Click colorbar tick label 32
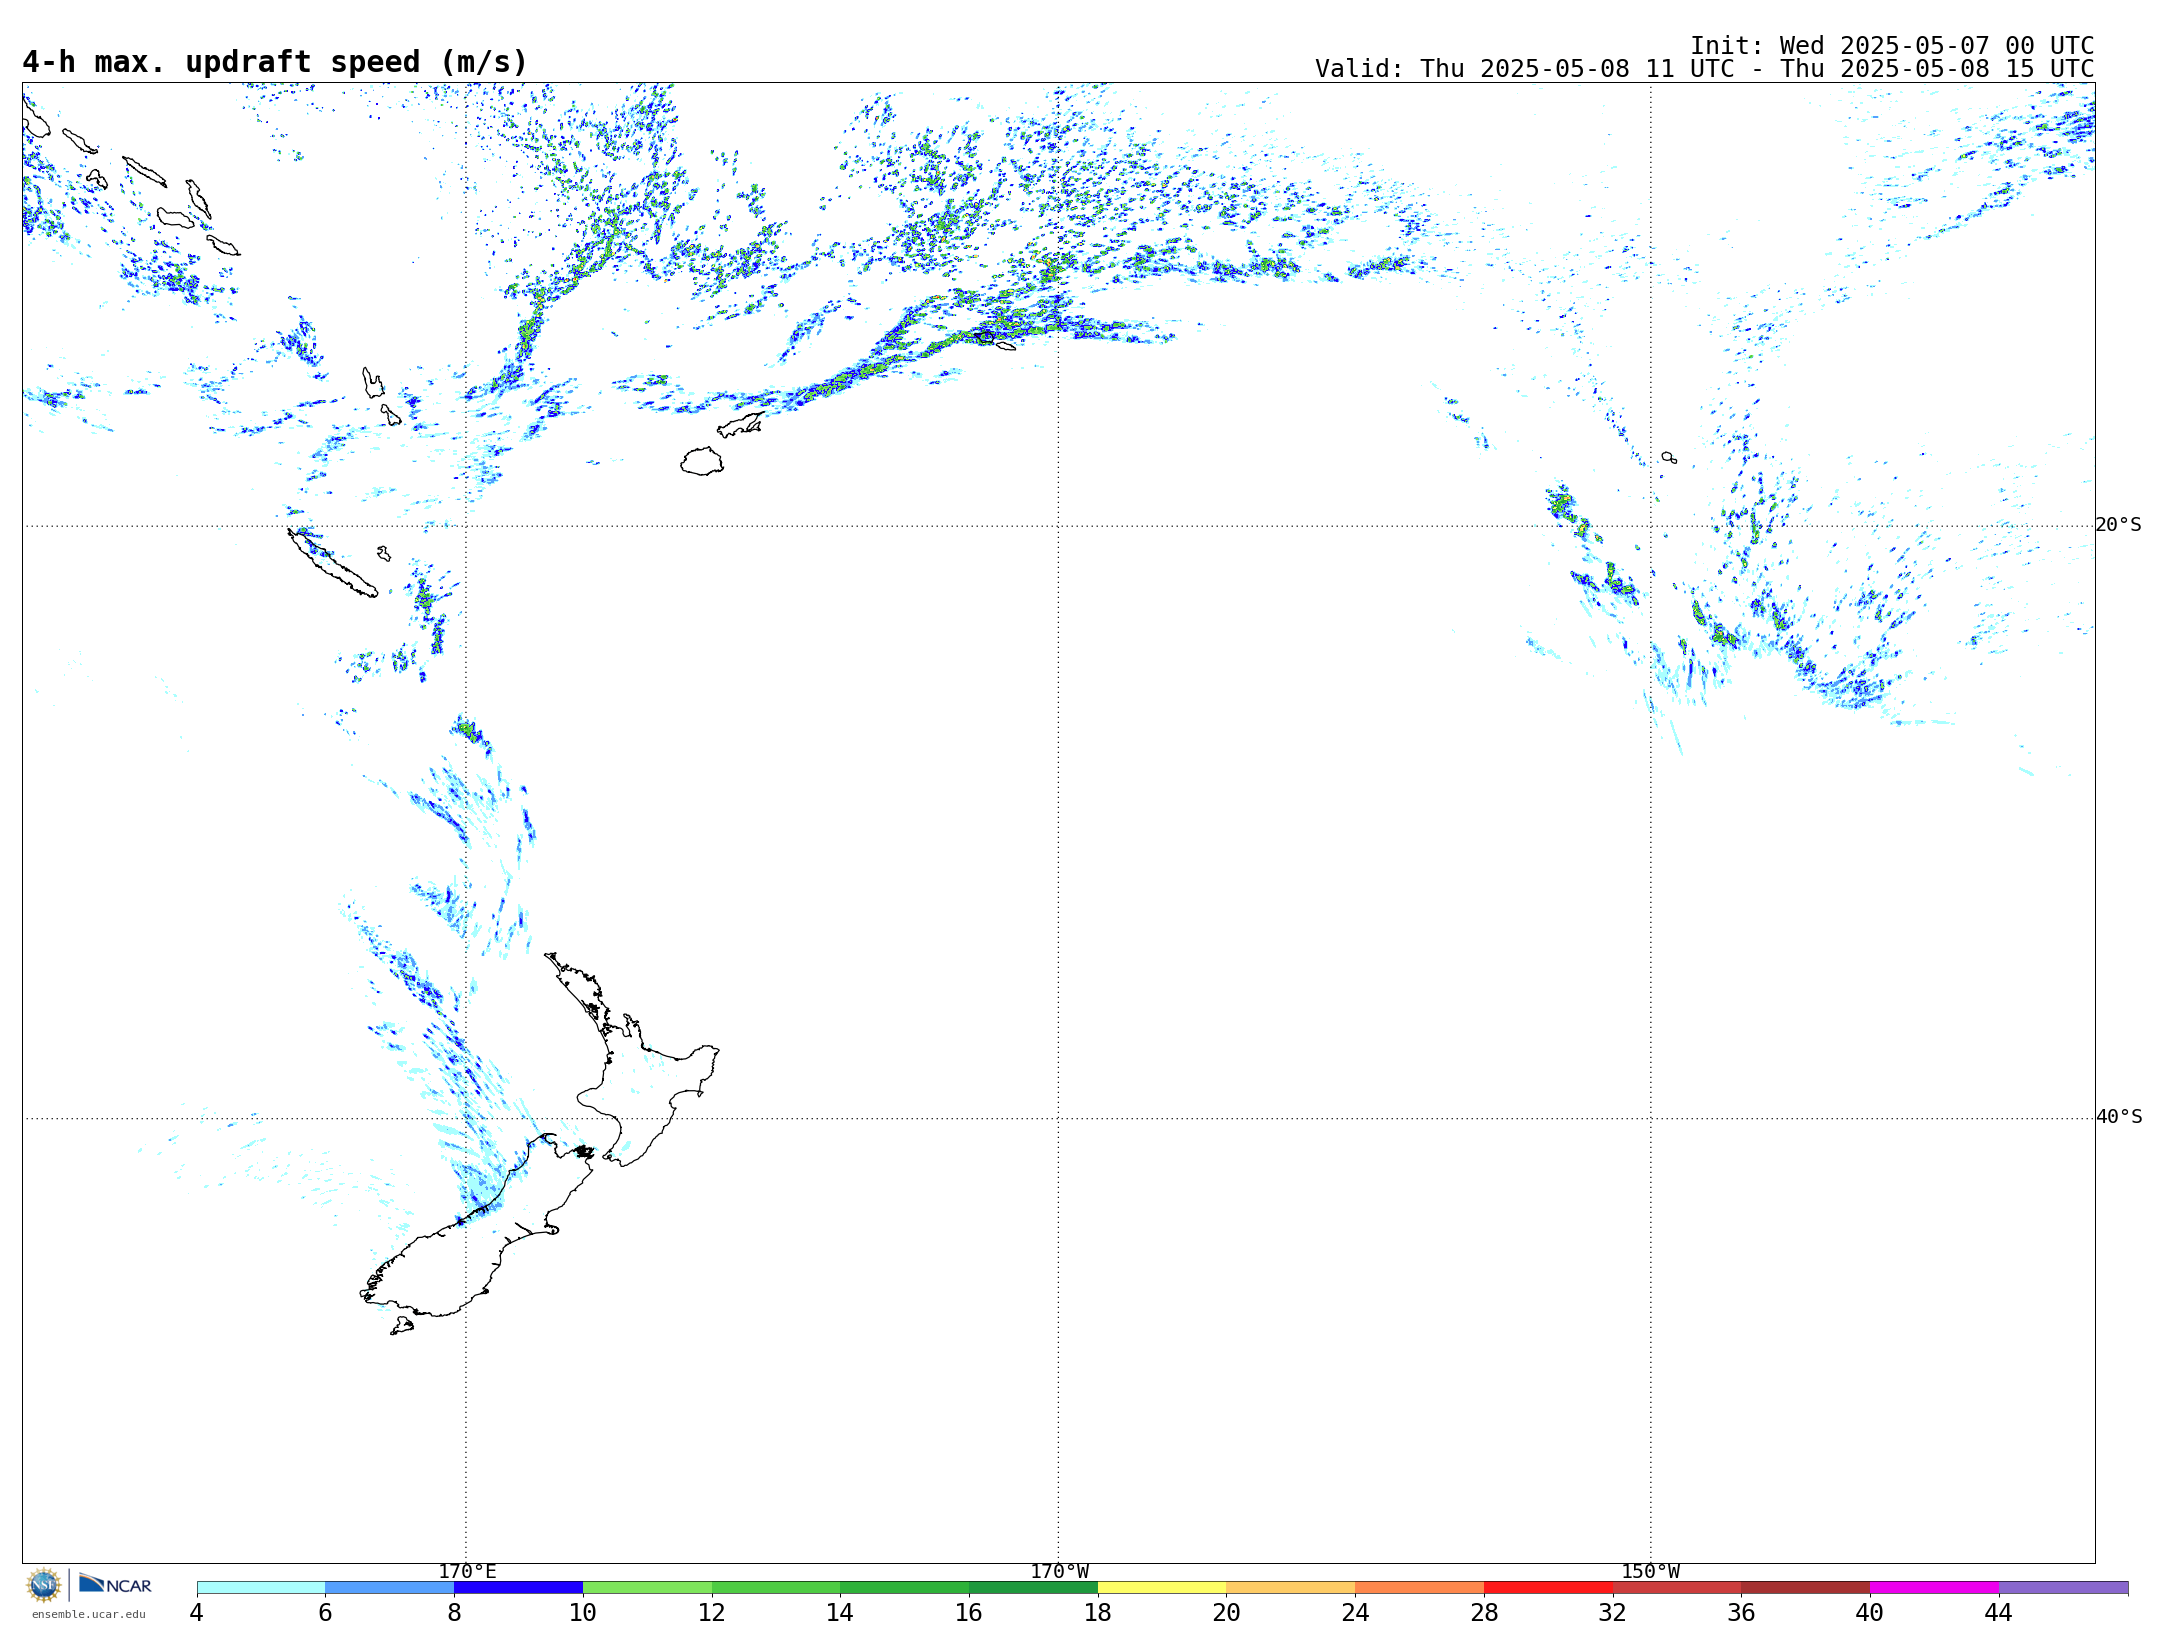This screenshot has width=2160, height=1626. pyautogui.click(x=1613, y=1612)
